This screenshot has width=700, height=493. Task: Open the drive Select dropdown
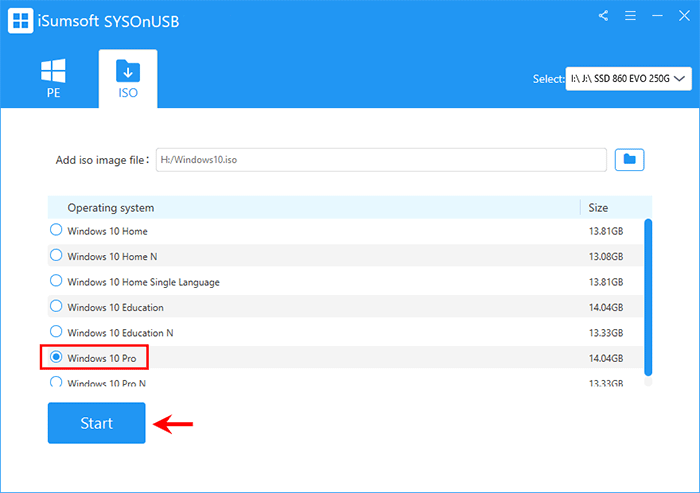629,79
